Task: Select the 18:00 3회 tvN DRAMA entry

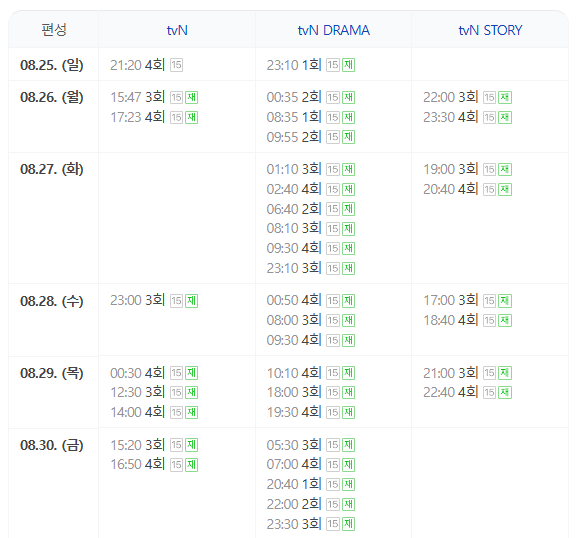Action: click(294, 393)
